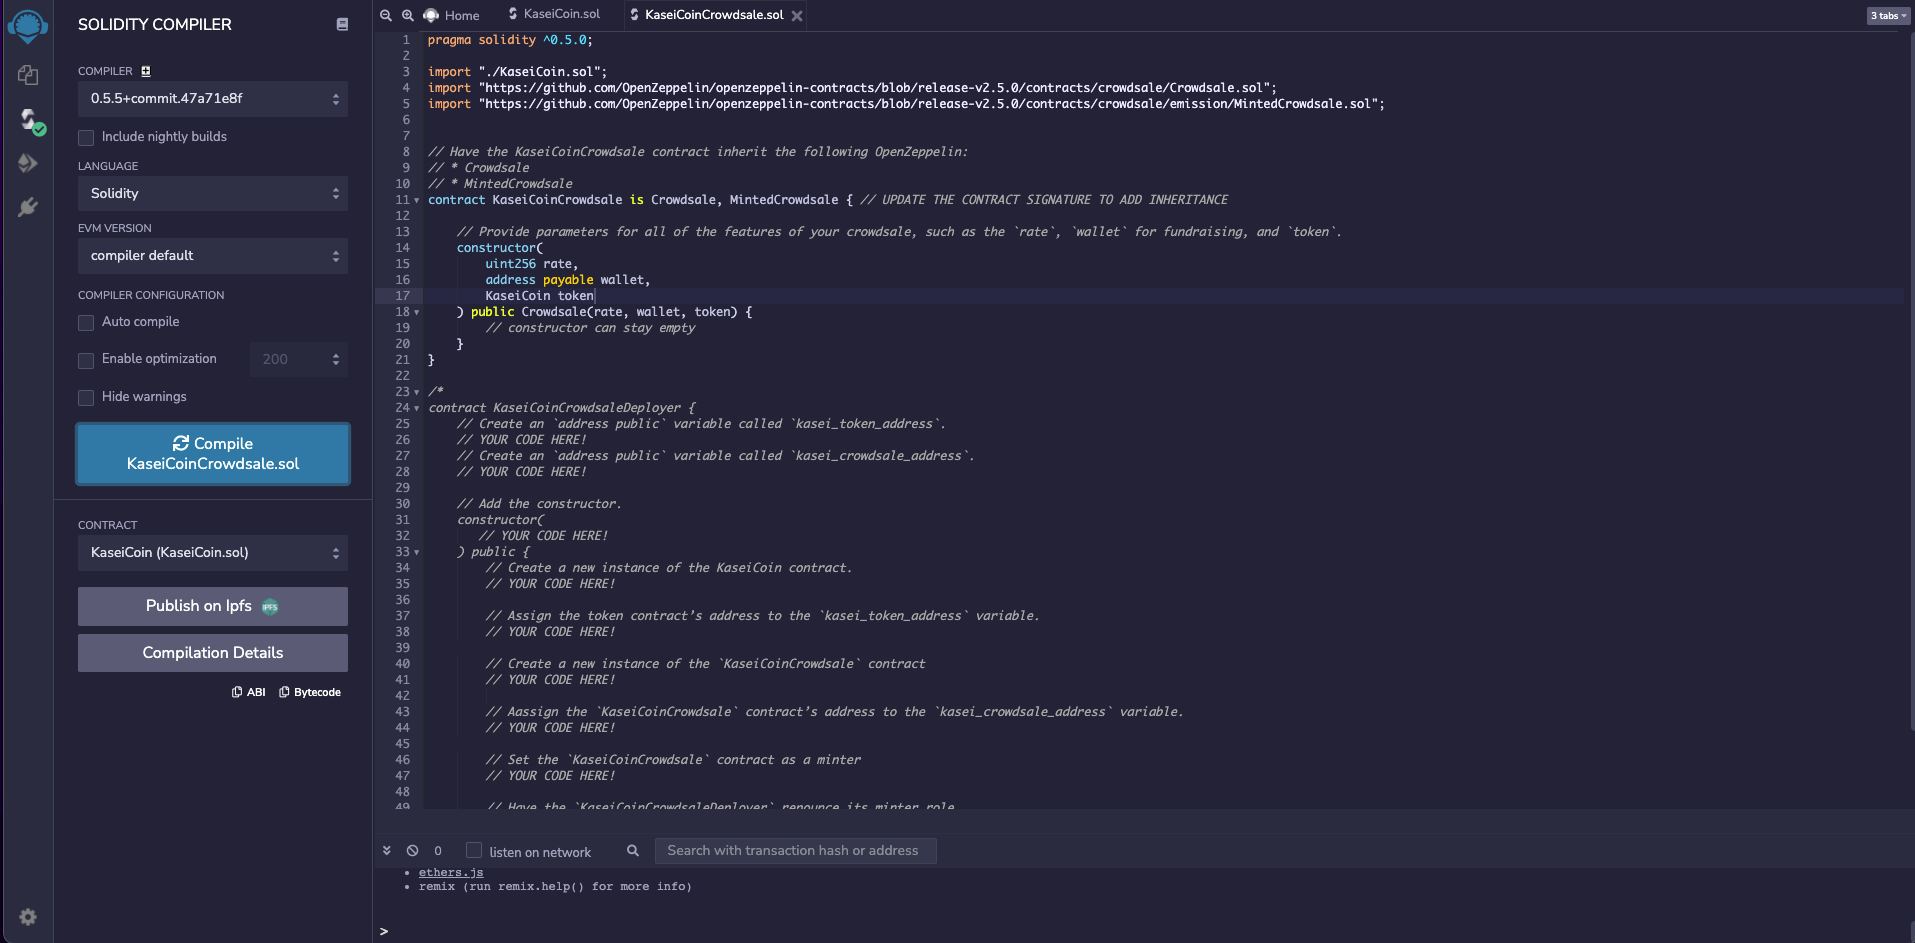Click the Compile KaseiCoinCrowdsale.sol button
Image resolution: width=1915 pixels, height=943 pixels.
[x=212, y=453]
